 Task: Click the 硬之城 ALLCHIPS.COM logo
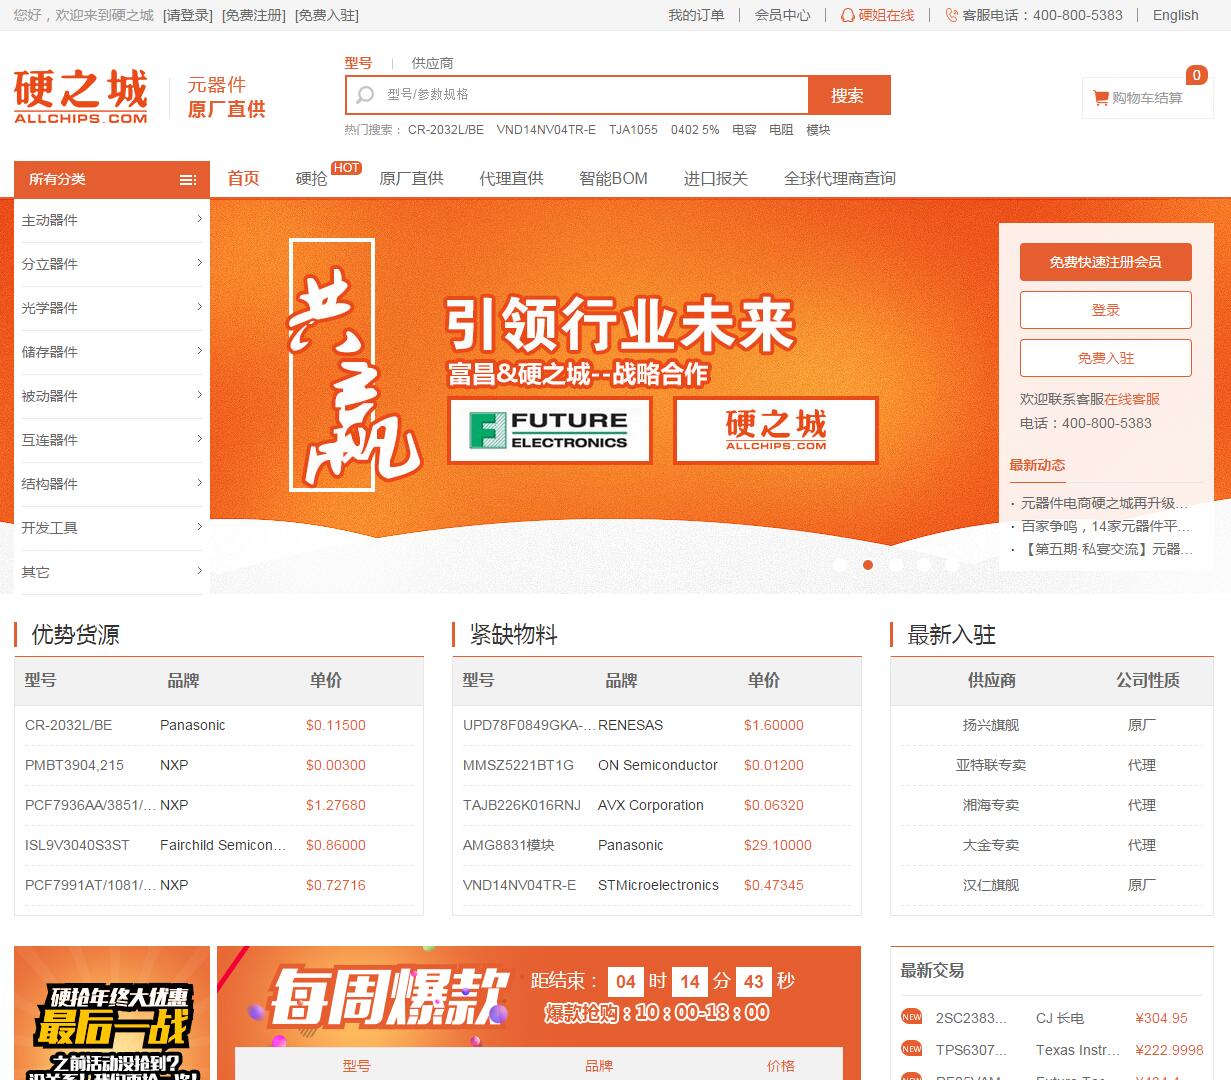click(81, 97)
